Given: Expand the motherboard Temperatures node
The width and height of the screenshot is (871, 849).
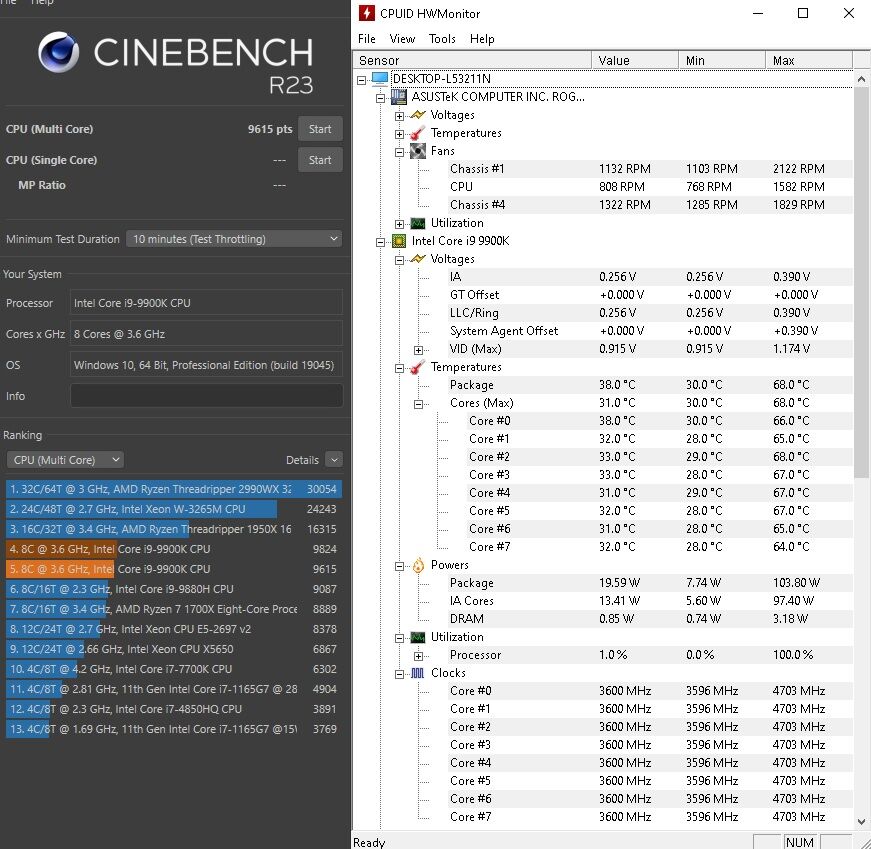Looking at the screenshot, I should coord(399,134).
